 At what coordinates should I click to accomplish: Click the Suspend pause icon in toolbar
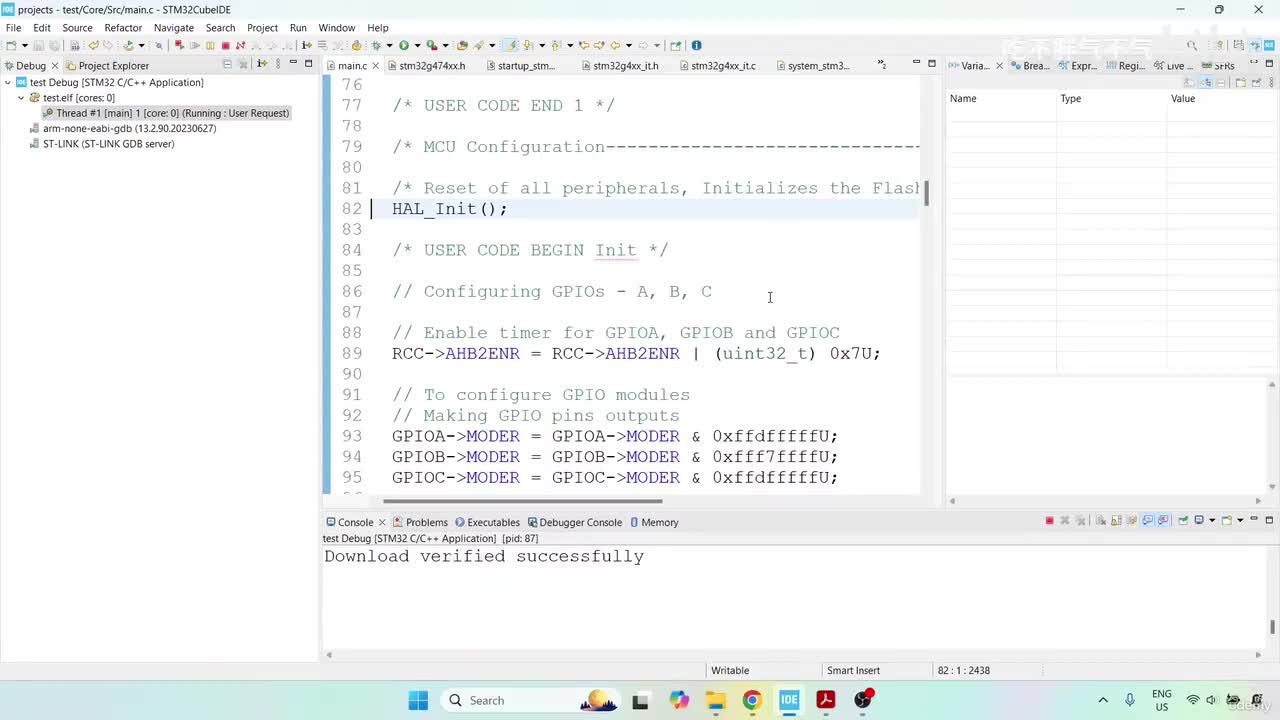pos(210,45)
